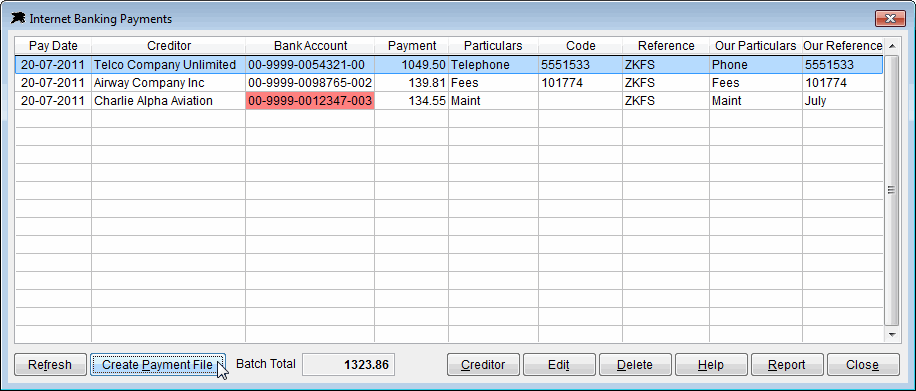The image size is (916, 391).
Task: Click the Delete button
Action: point(635,365)
